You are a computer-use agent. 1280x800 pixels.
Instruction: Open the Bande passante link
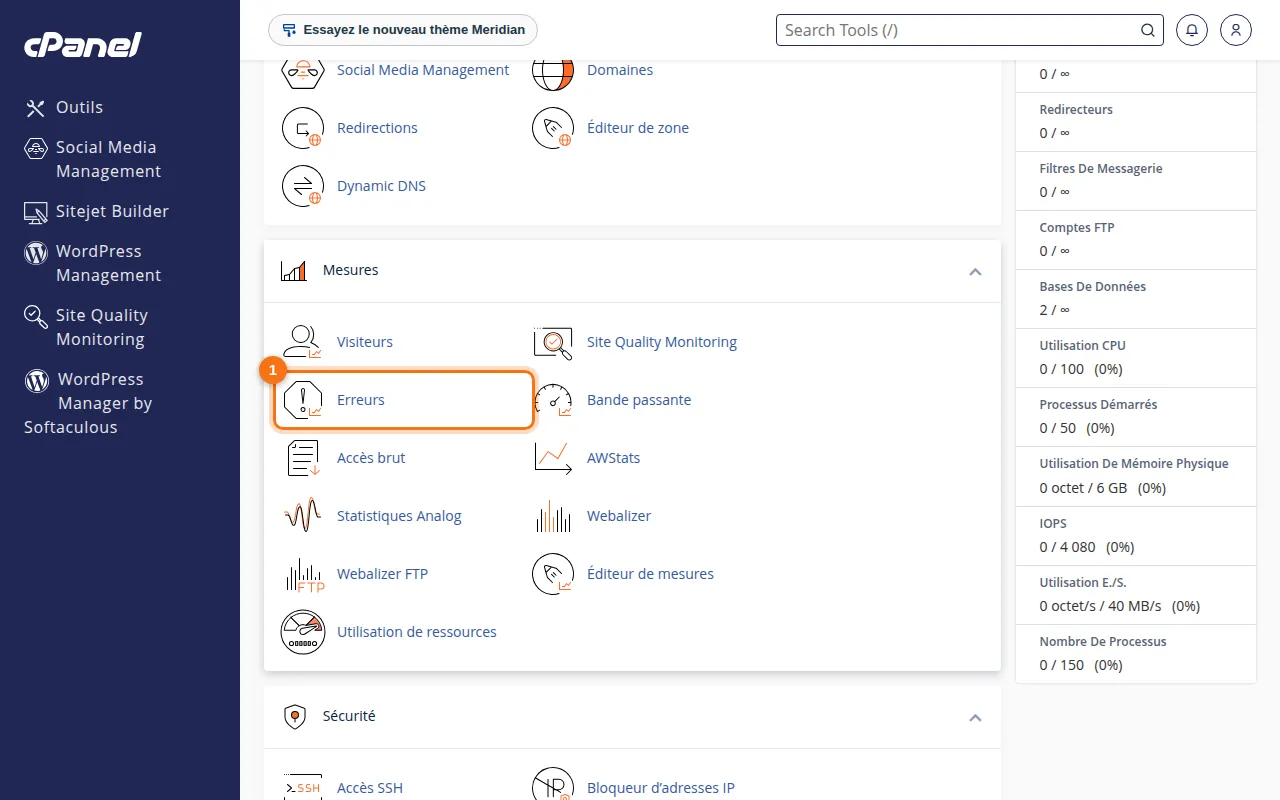pos(639,400)
